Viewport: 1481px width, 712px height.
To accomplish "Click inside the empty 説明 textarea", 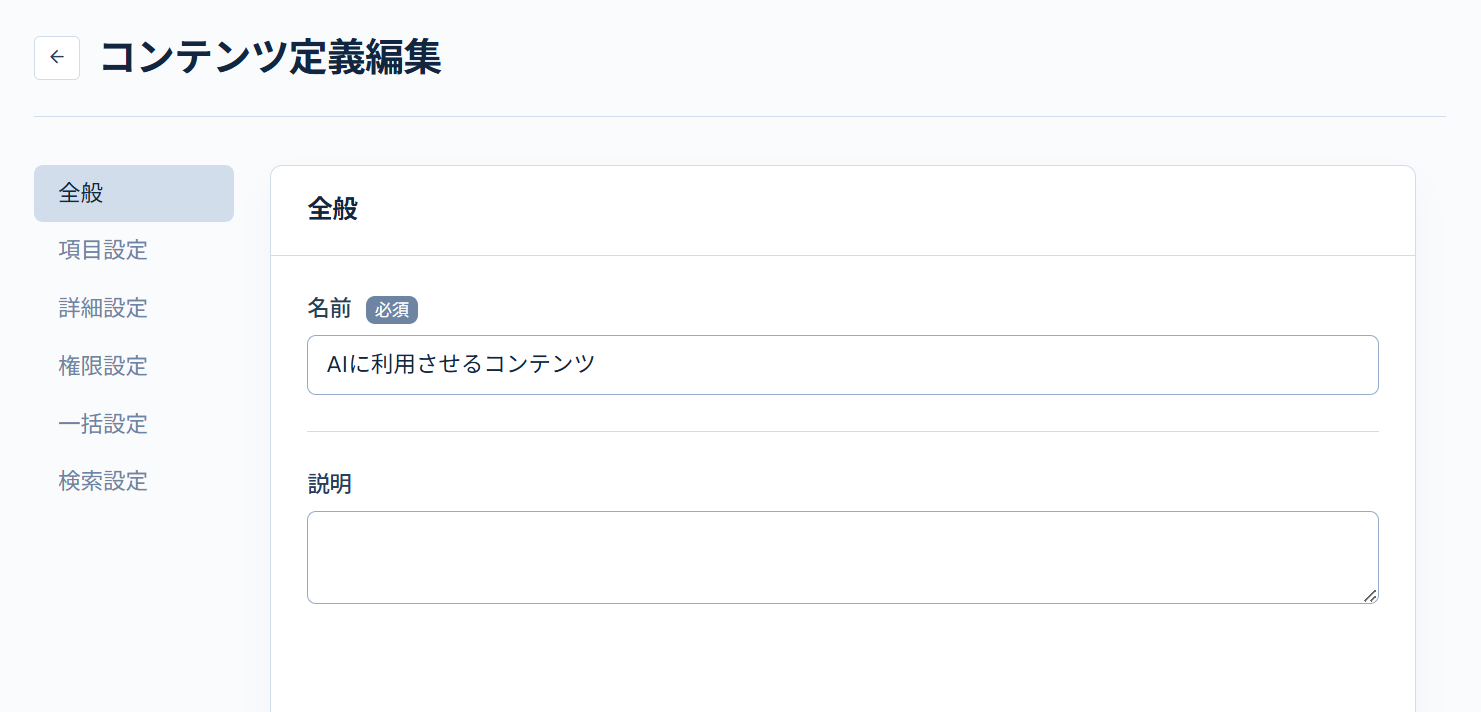I will click(842, 556).
